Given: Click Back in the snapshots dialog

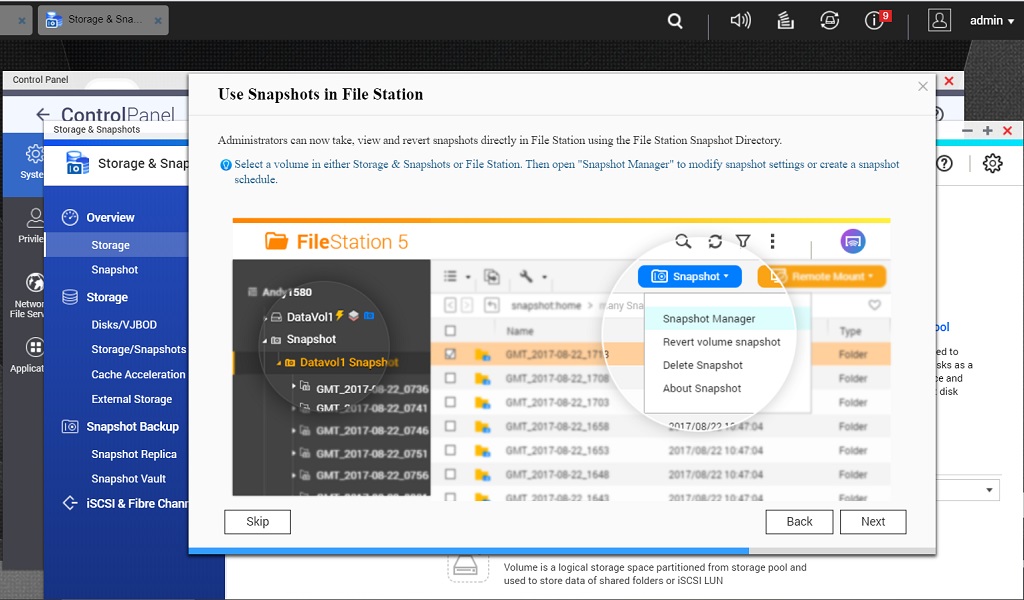Looking at the screenshot, I should tap(799, 522).
